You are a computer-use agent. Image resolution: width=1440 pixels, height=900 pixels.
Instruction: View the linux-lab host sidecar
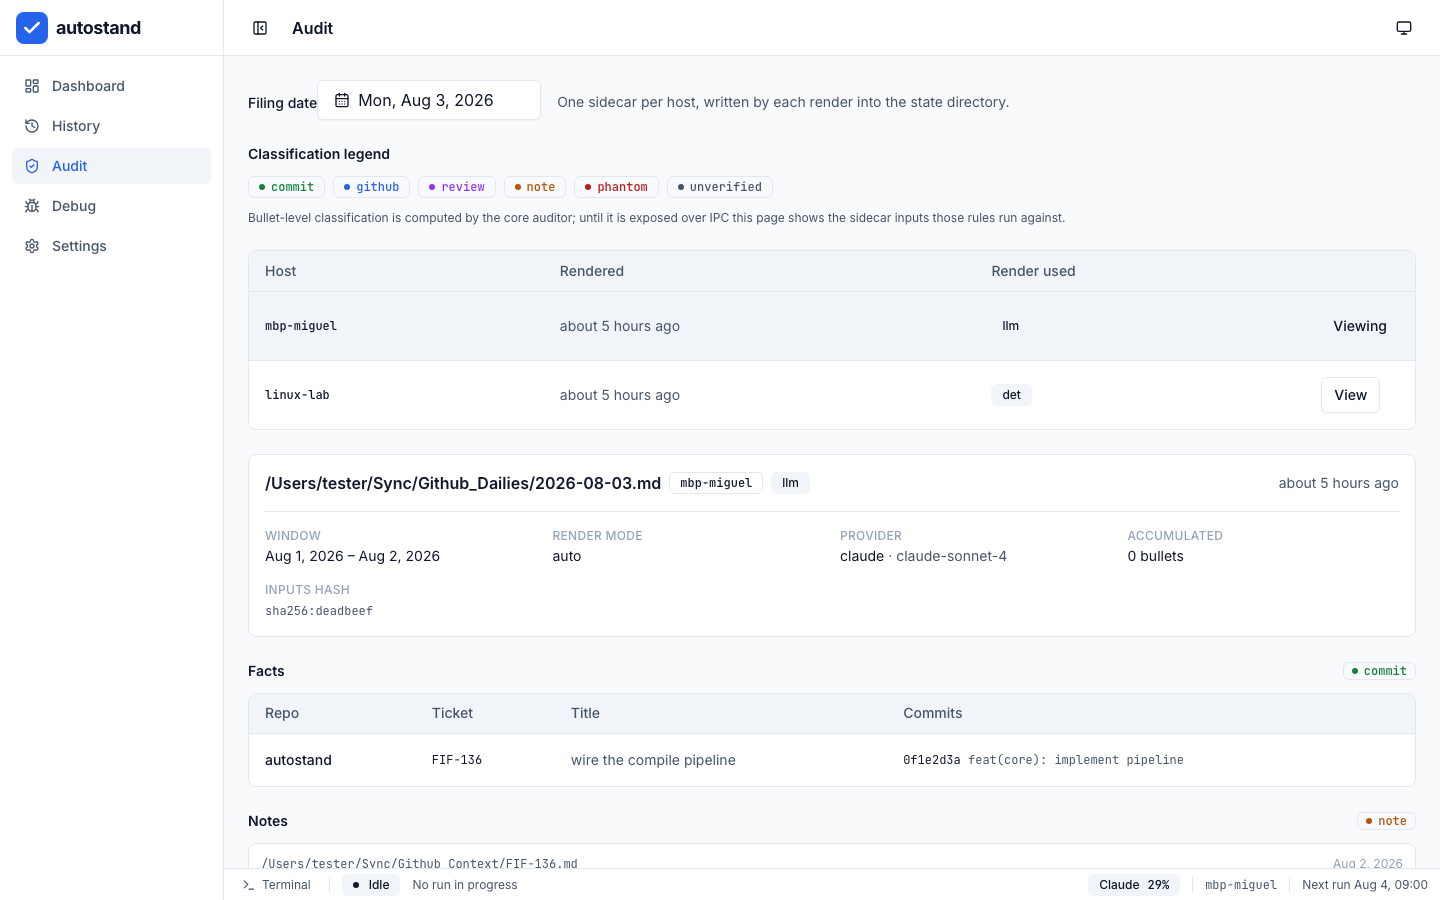tap(1350, 395)
